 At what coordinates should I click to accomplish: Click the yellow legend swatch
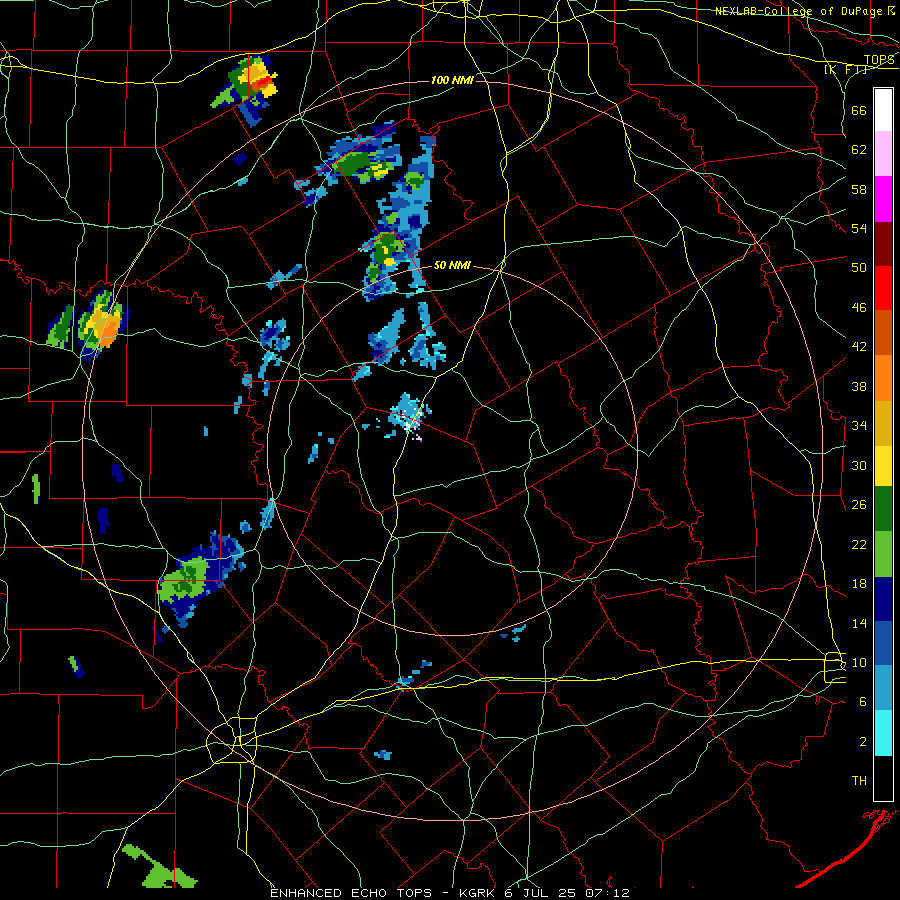pos(883,465)
